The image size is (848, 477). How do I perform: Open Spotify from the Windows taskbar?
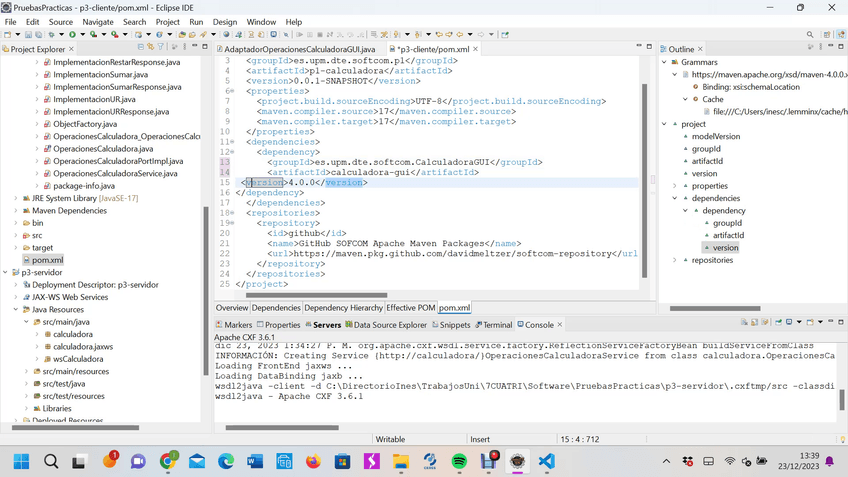click(x=459, y=461)
